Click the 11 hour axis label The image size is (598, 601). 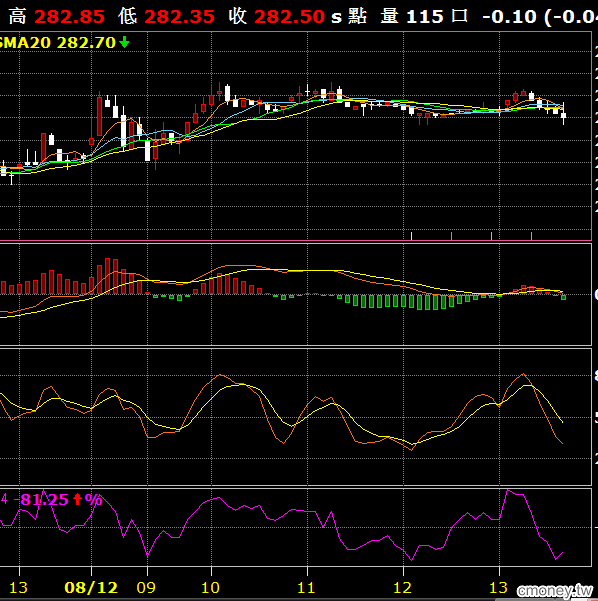tap(306, 587)
